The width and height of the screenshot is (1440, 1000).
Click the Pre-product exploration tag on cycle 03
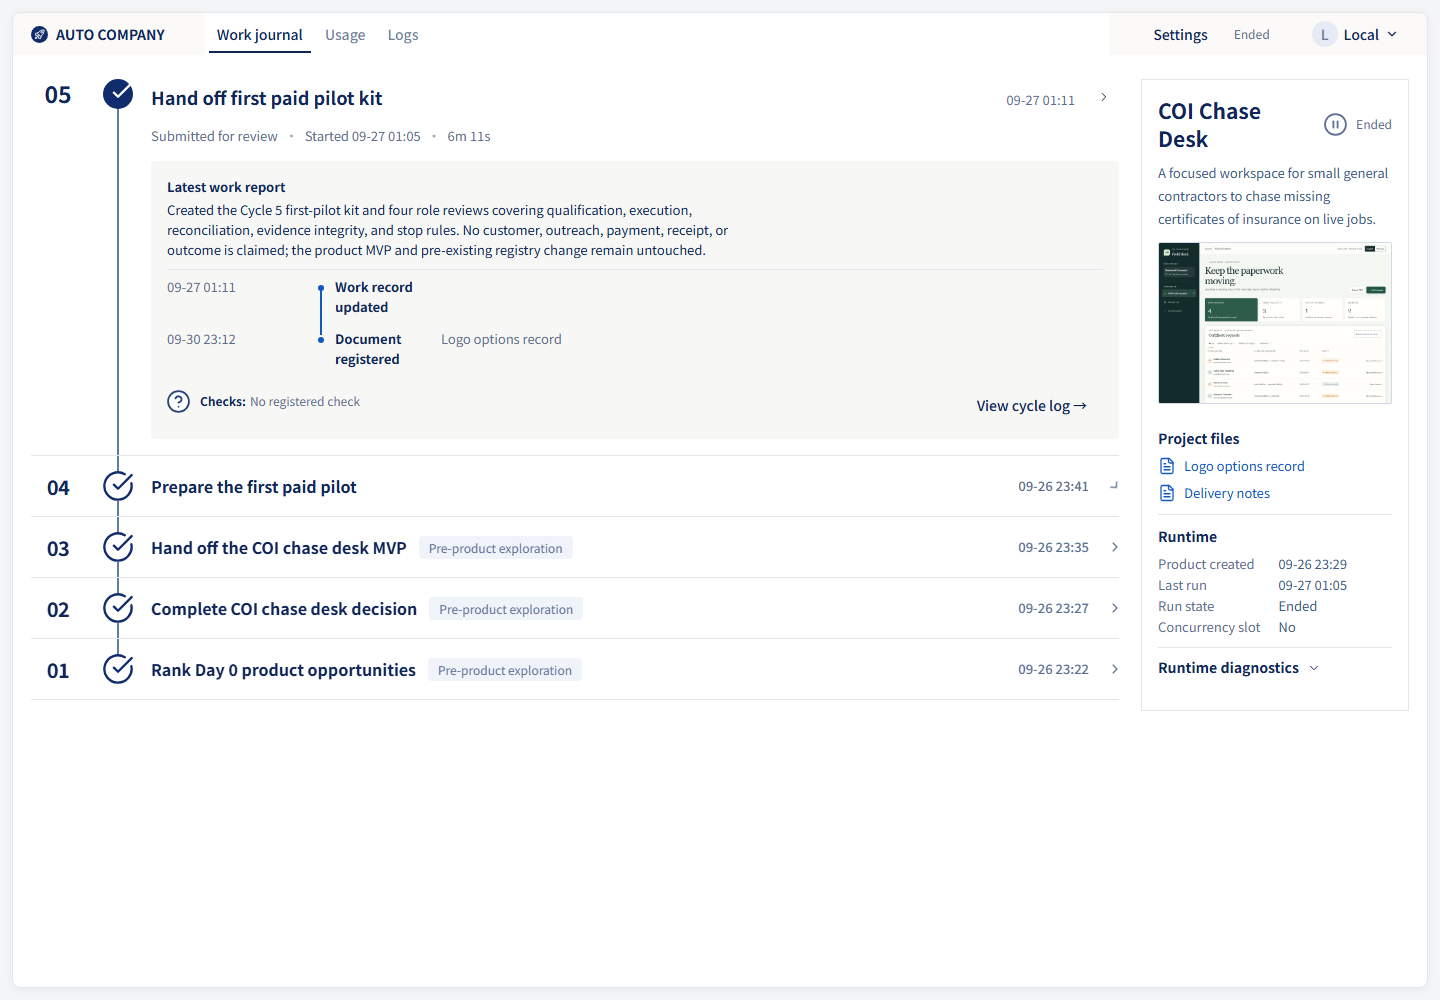coord(495,548)
